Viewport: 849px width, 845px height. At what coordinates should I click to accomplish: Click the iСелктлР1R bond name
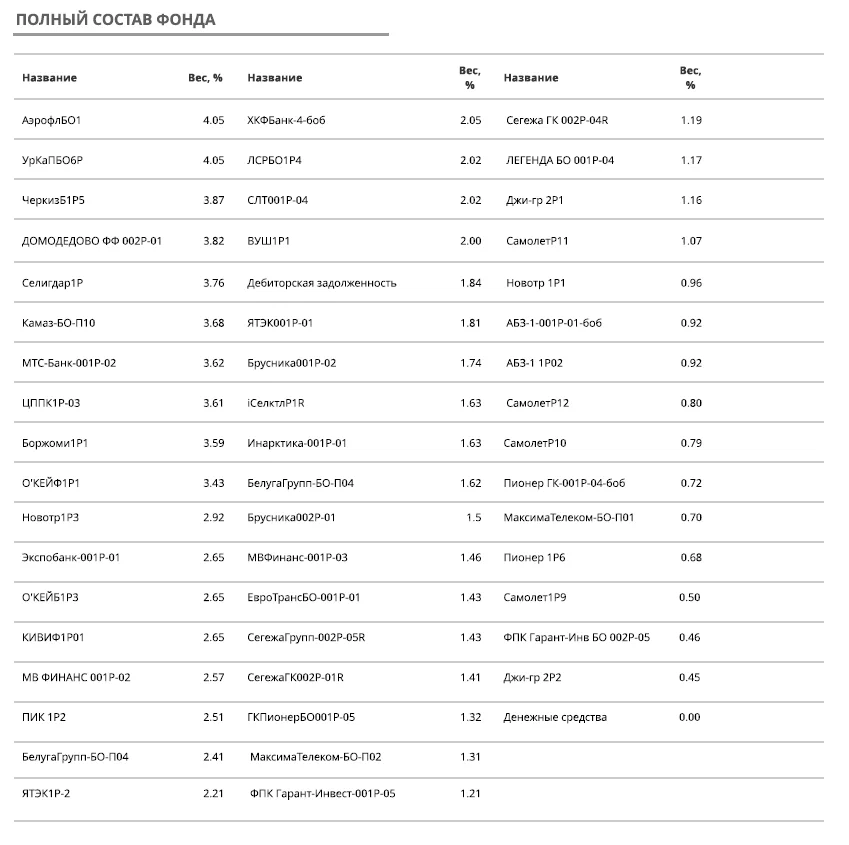276,402
